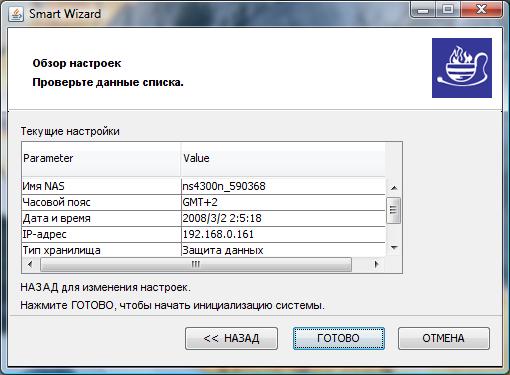Select the Часовой пояс cell

click(x=101, y=202)
